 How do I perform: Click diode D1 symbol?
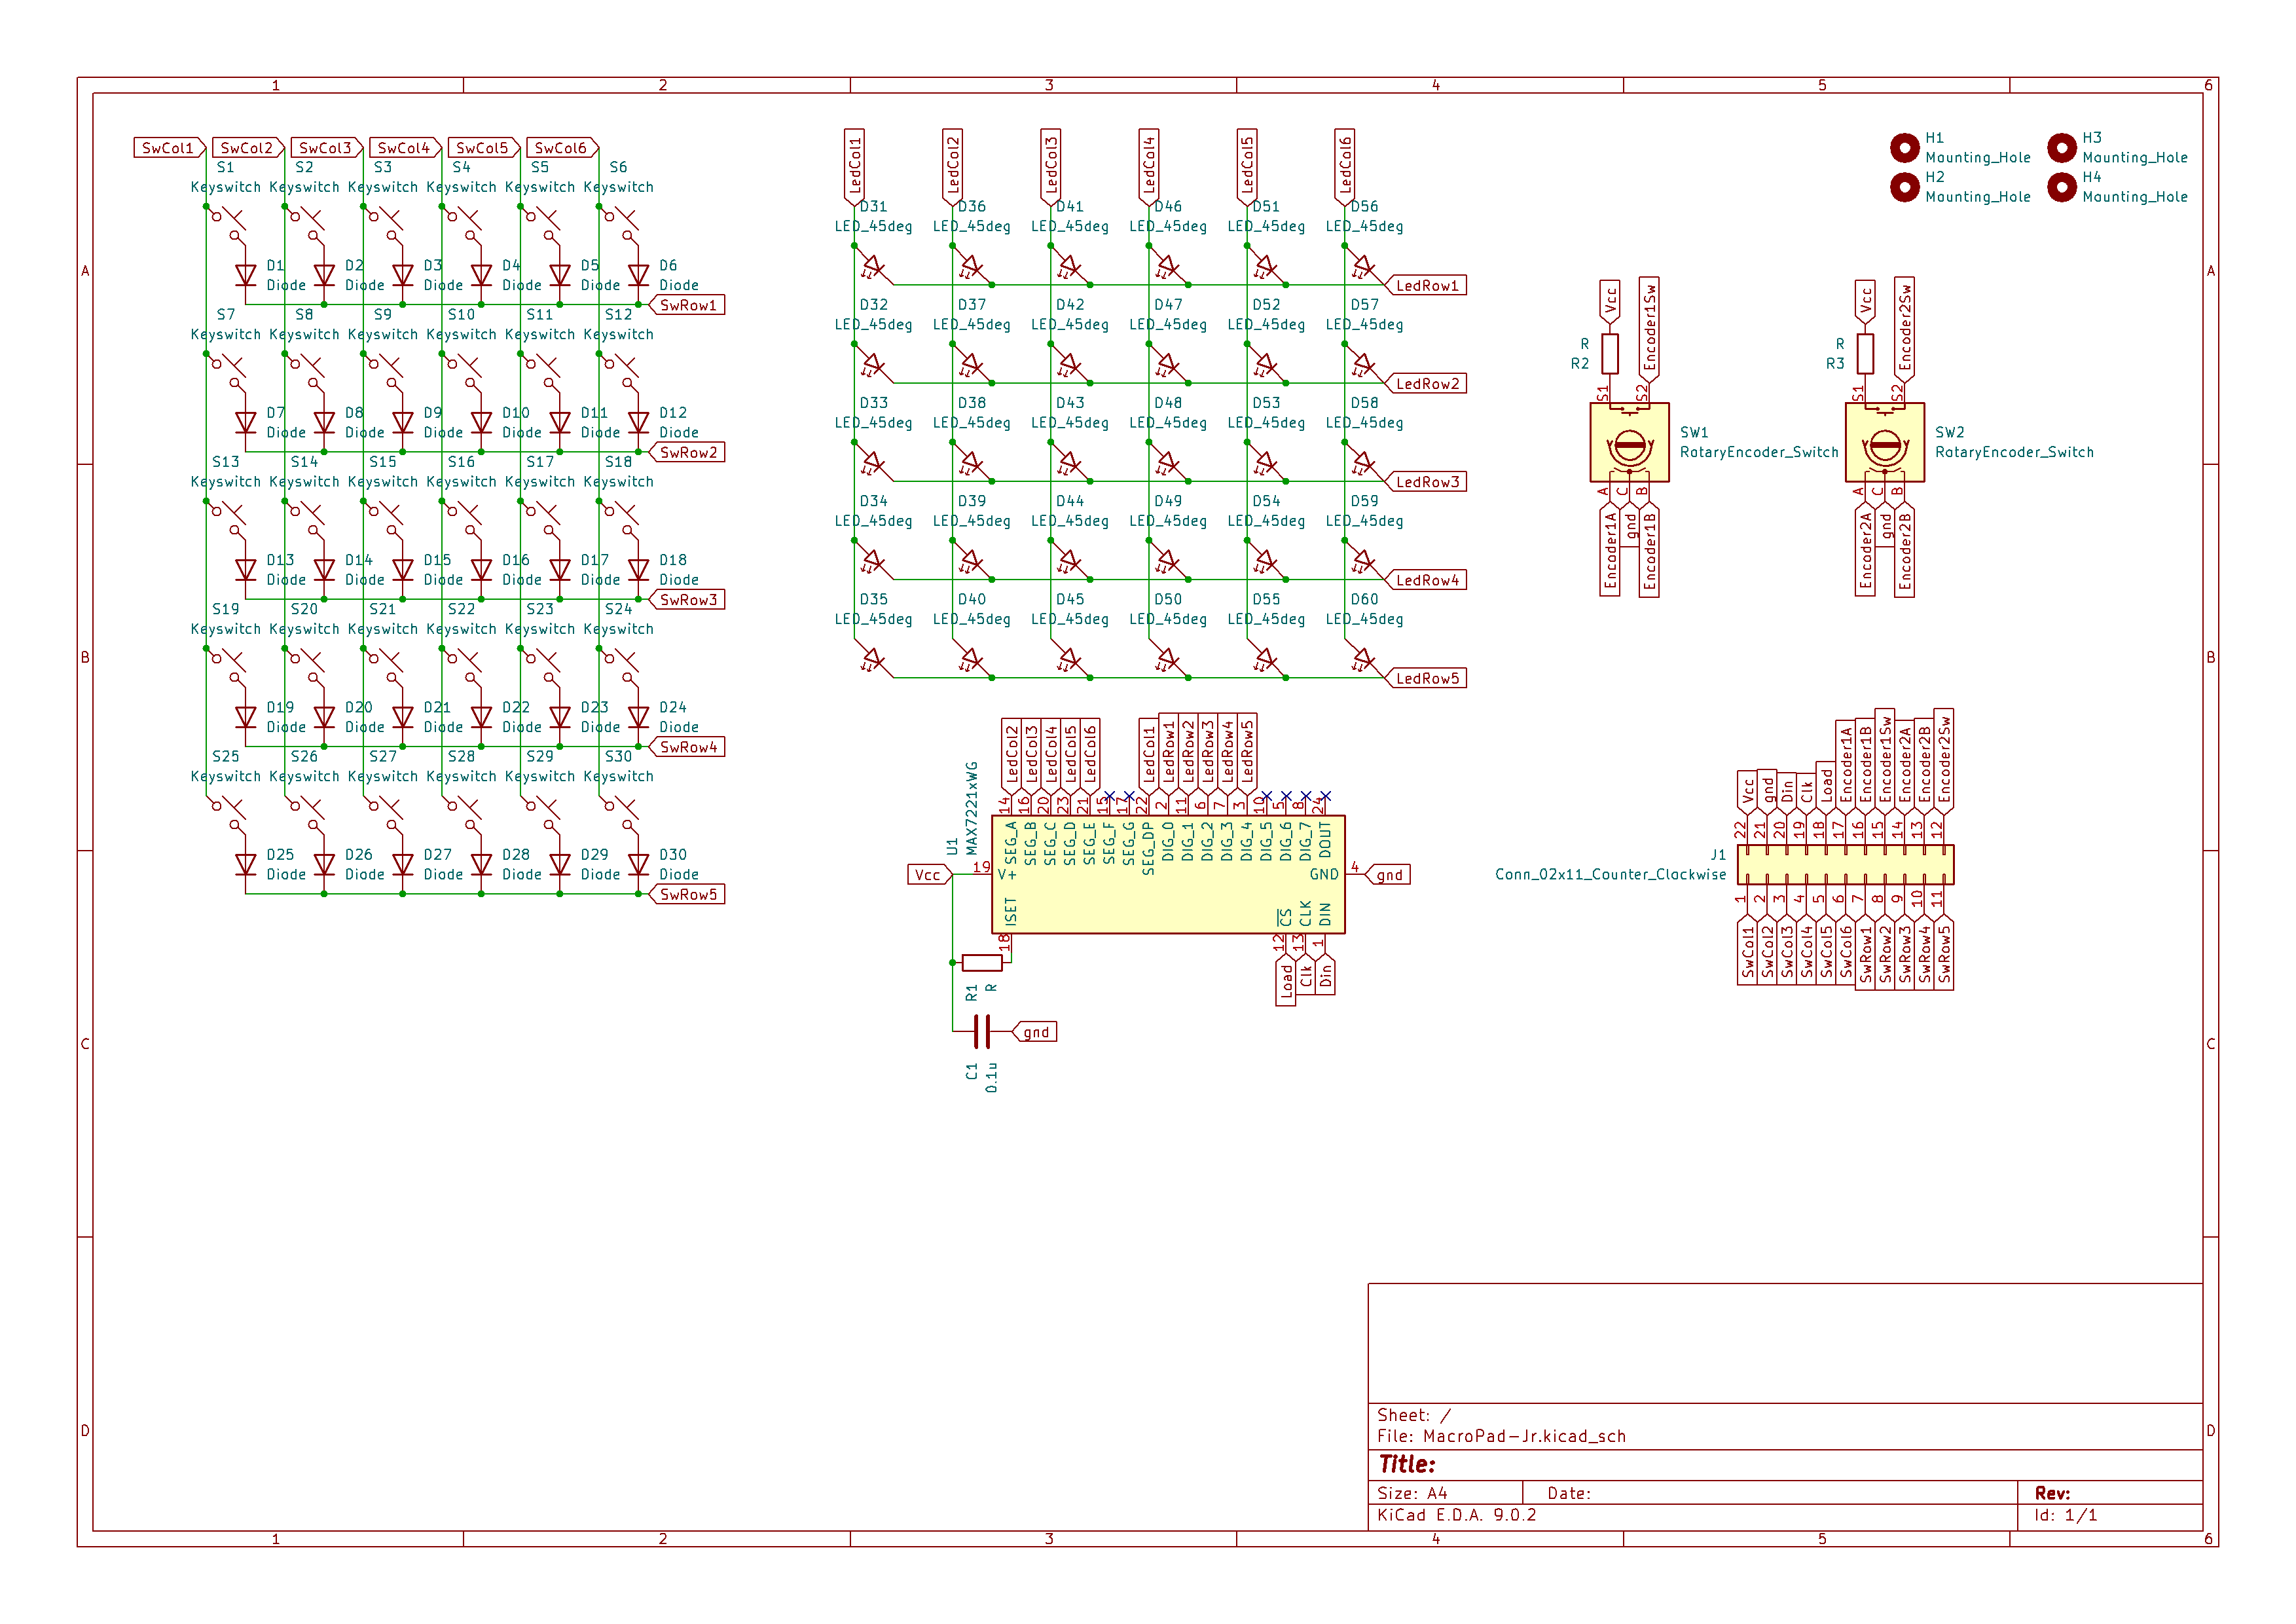[x=246, y=275]
